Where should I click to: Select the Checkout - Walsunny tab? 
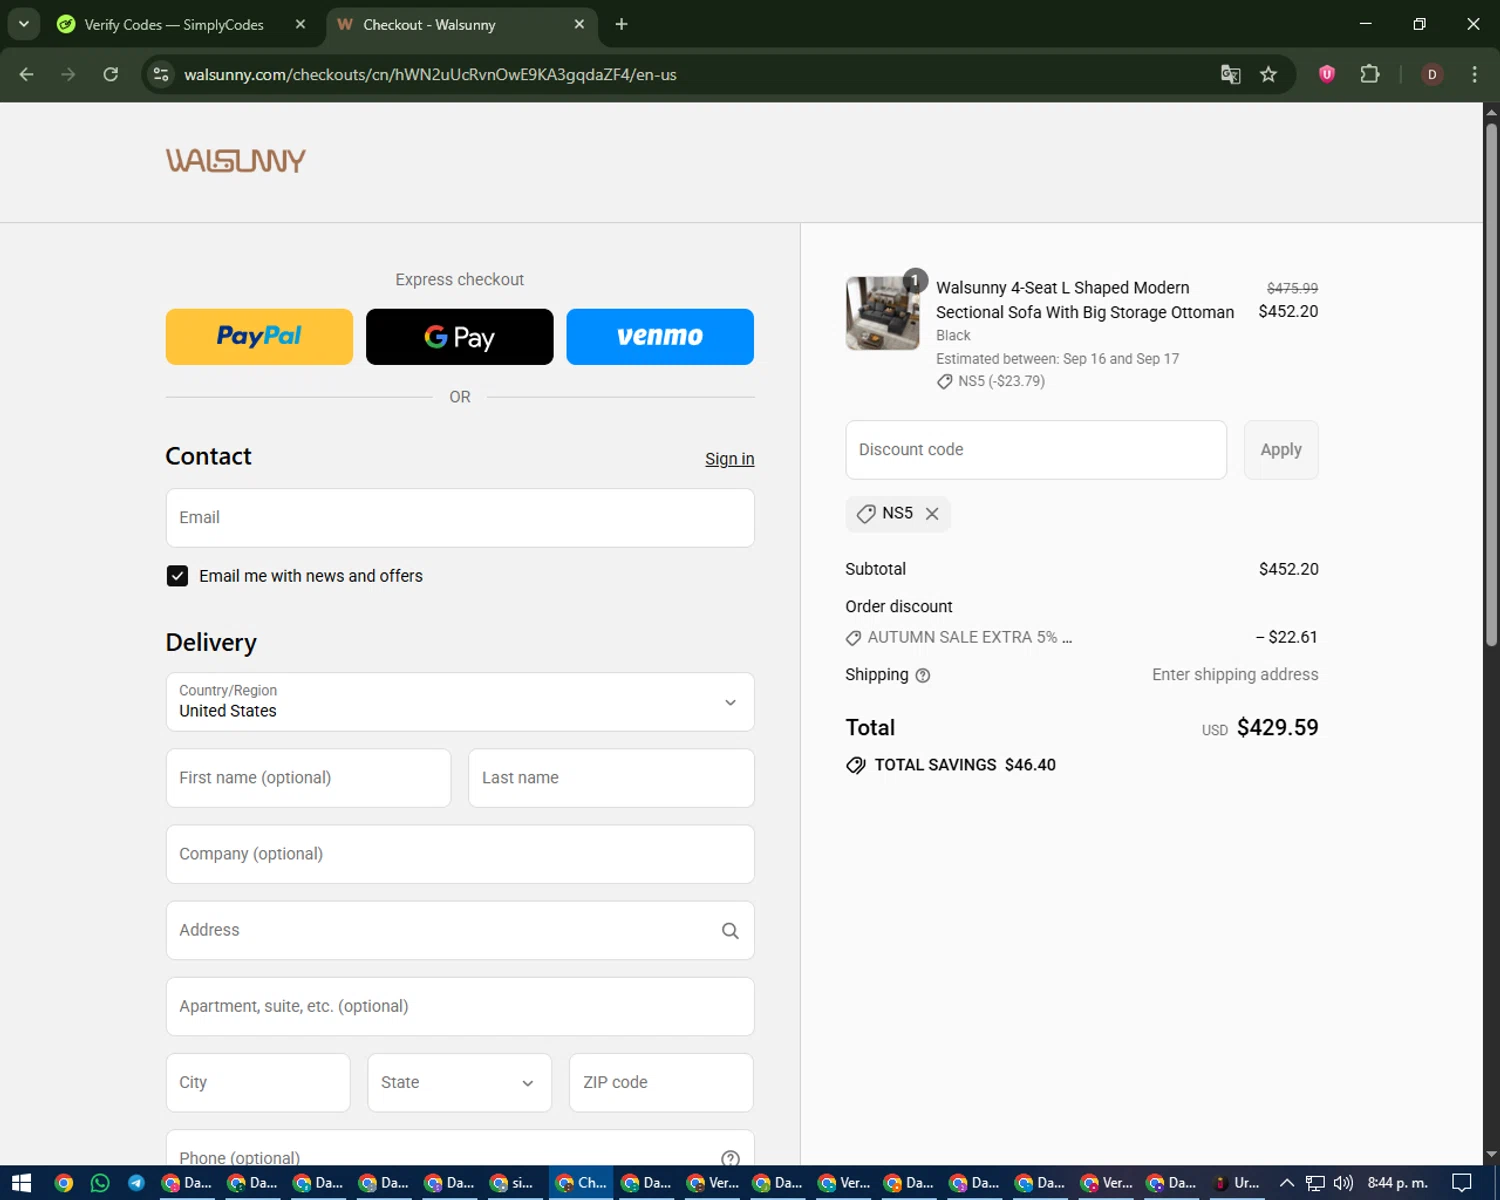[x=429, y=24]
